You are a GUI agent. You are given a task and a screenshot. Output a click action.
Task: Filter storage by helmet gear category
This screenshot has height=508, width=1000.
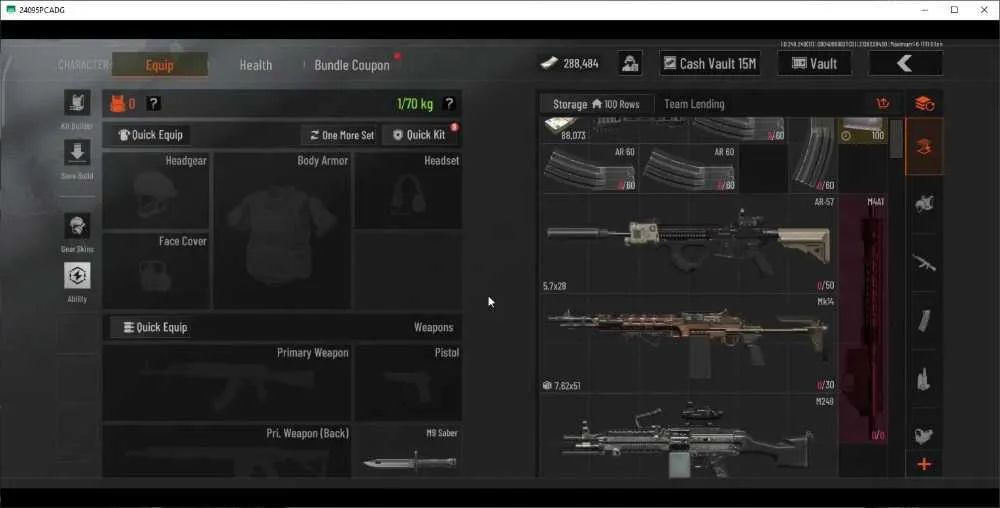[x=924, y=204]
